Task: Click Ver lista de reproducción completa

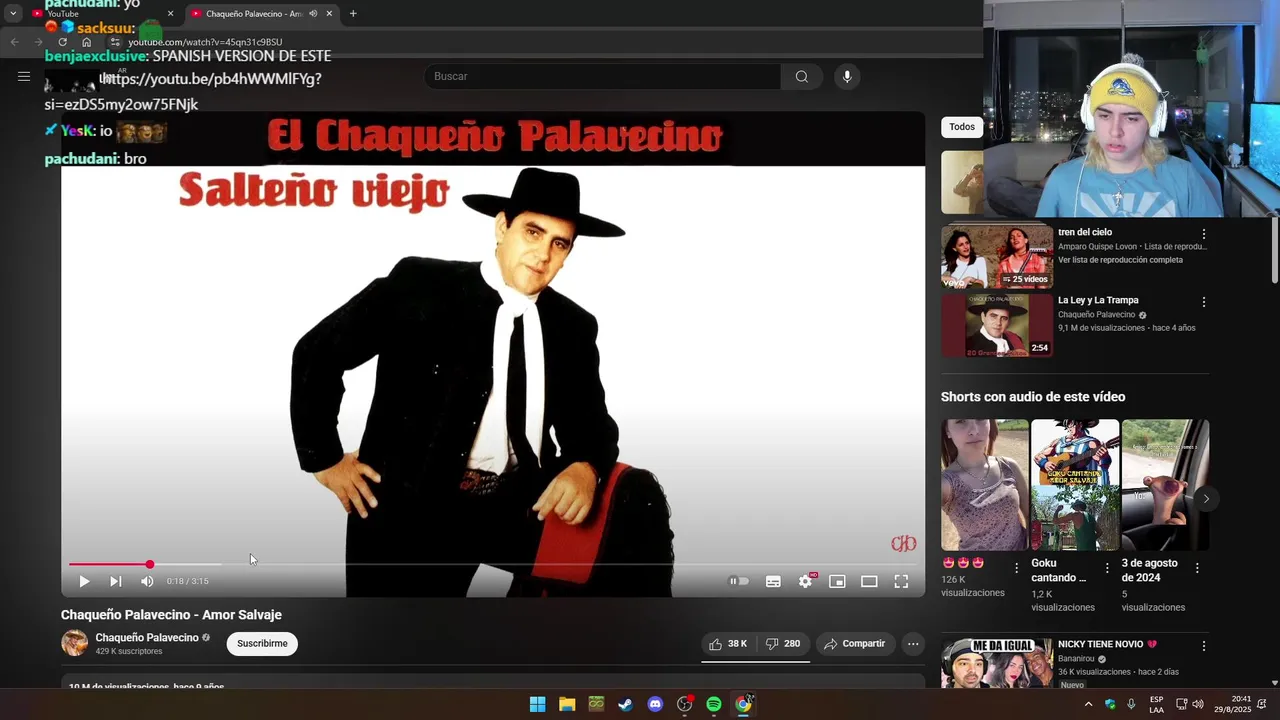Action: click(x=1120, y=260)
